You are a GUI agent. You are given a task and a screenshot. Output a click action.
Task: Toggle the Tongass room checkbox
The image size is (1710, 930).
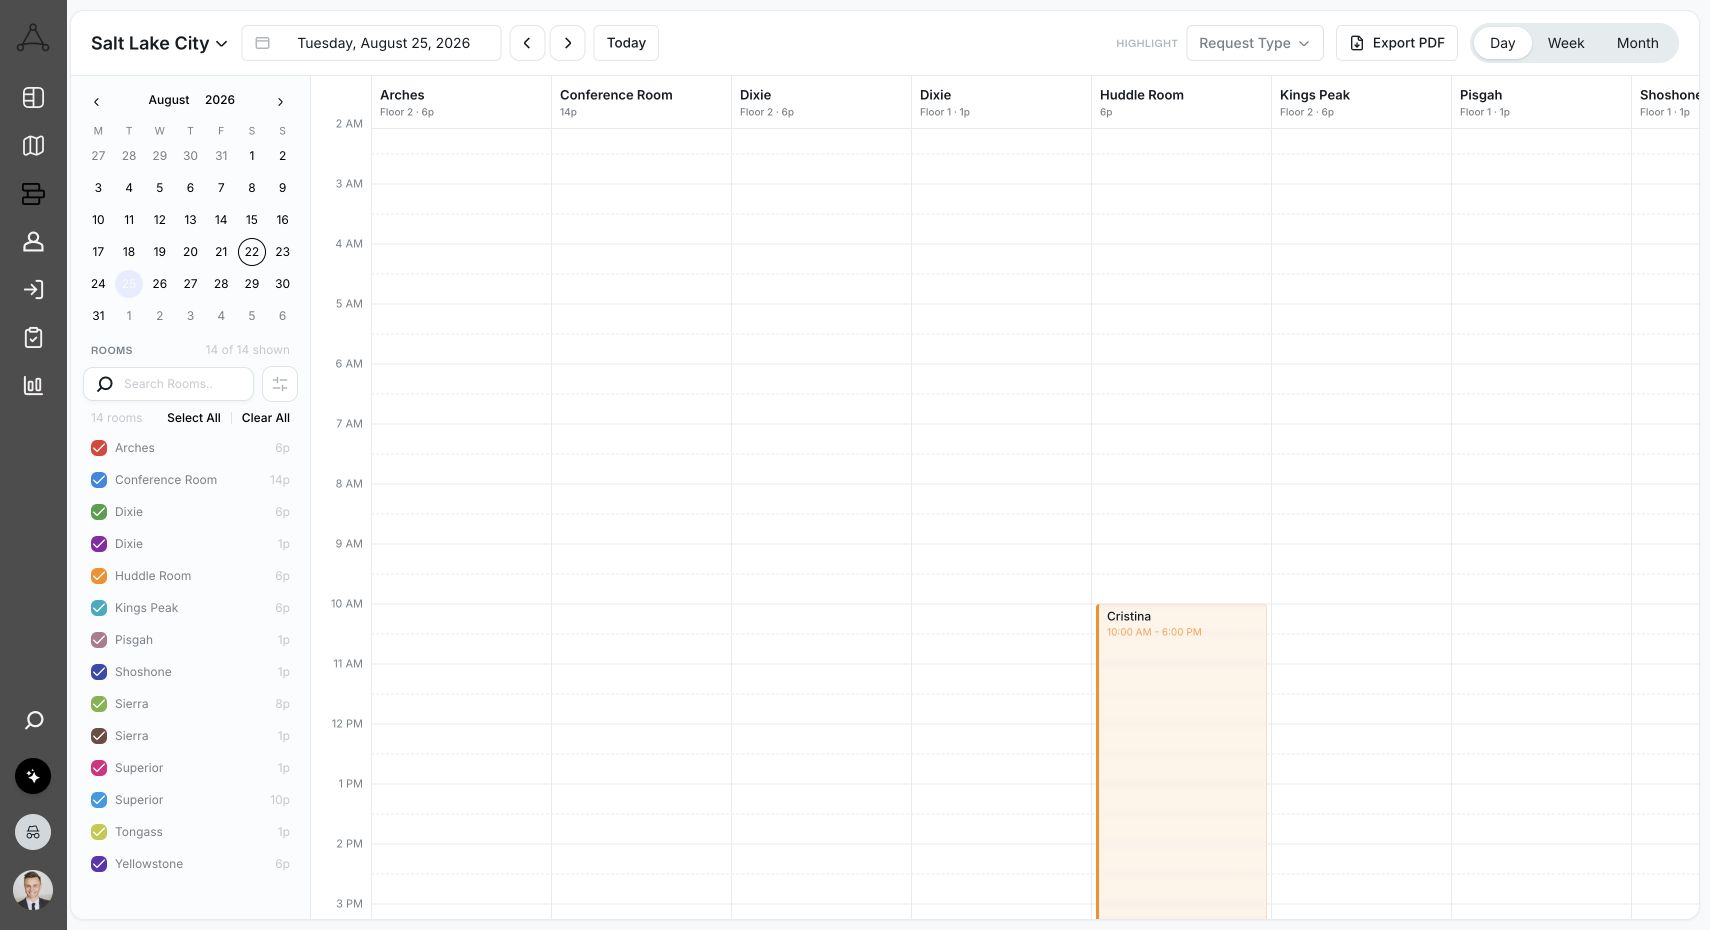(x=99, y=832)
